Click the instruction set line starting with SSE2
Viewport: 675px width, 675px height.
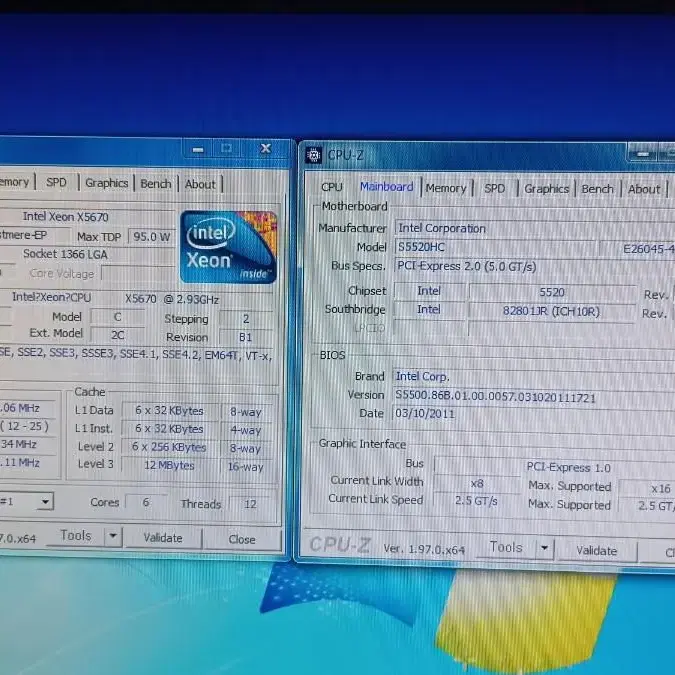(136, 355)
